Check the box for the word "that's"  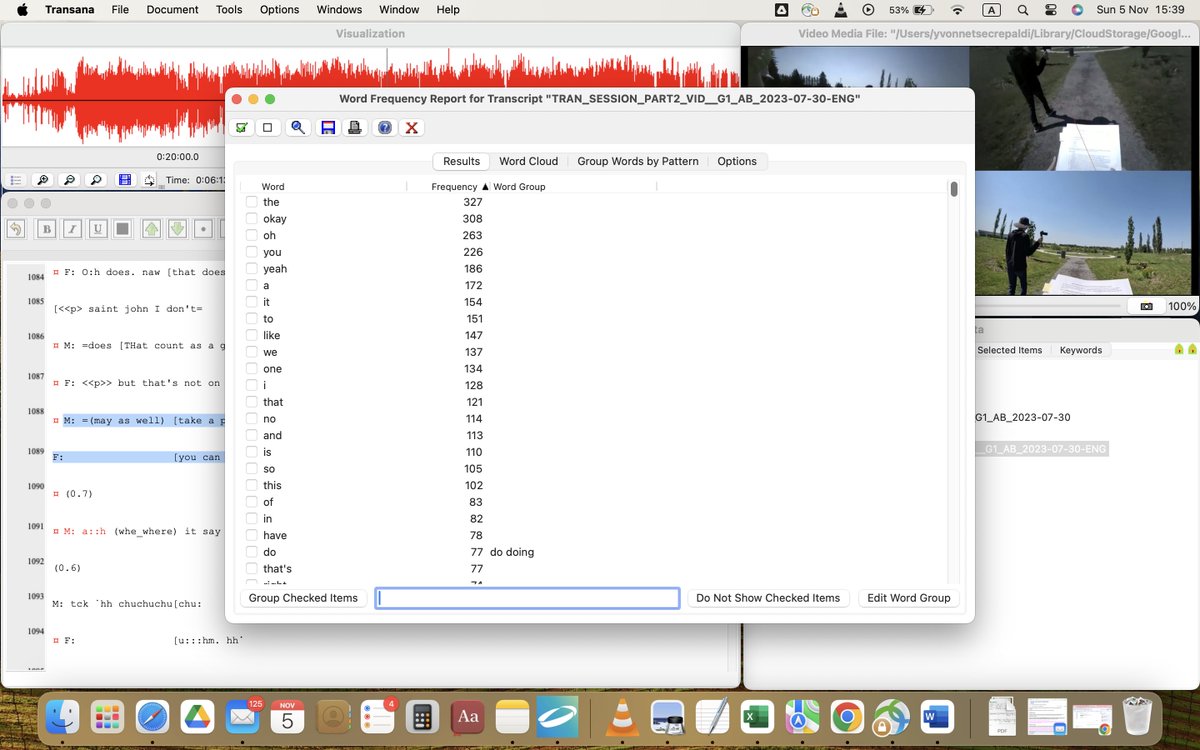(x=252, y=568)
